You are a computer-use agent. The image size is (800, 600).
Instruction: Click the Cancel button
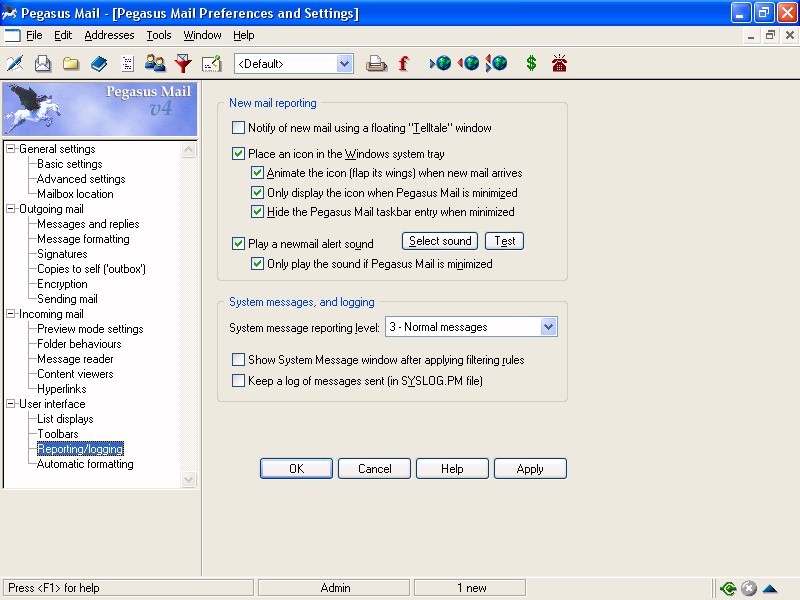[x=374, y=468]
